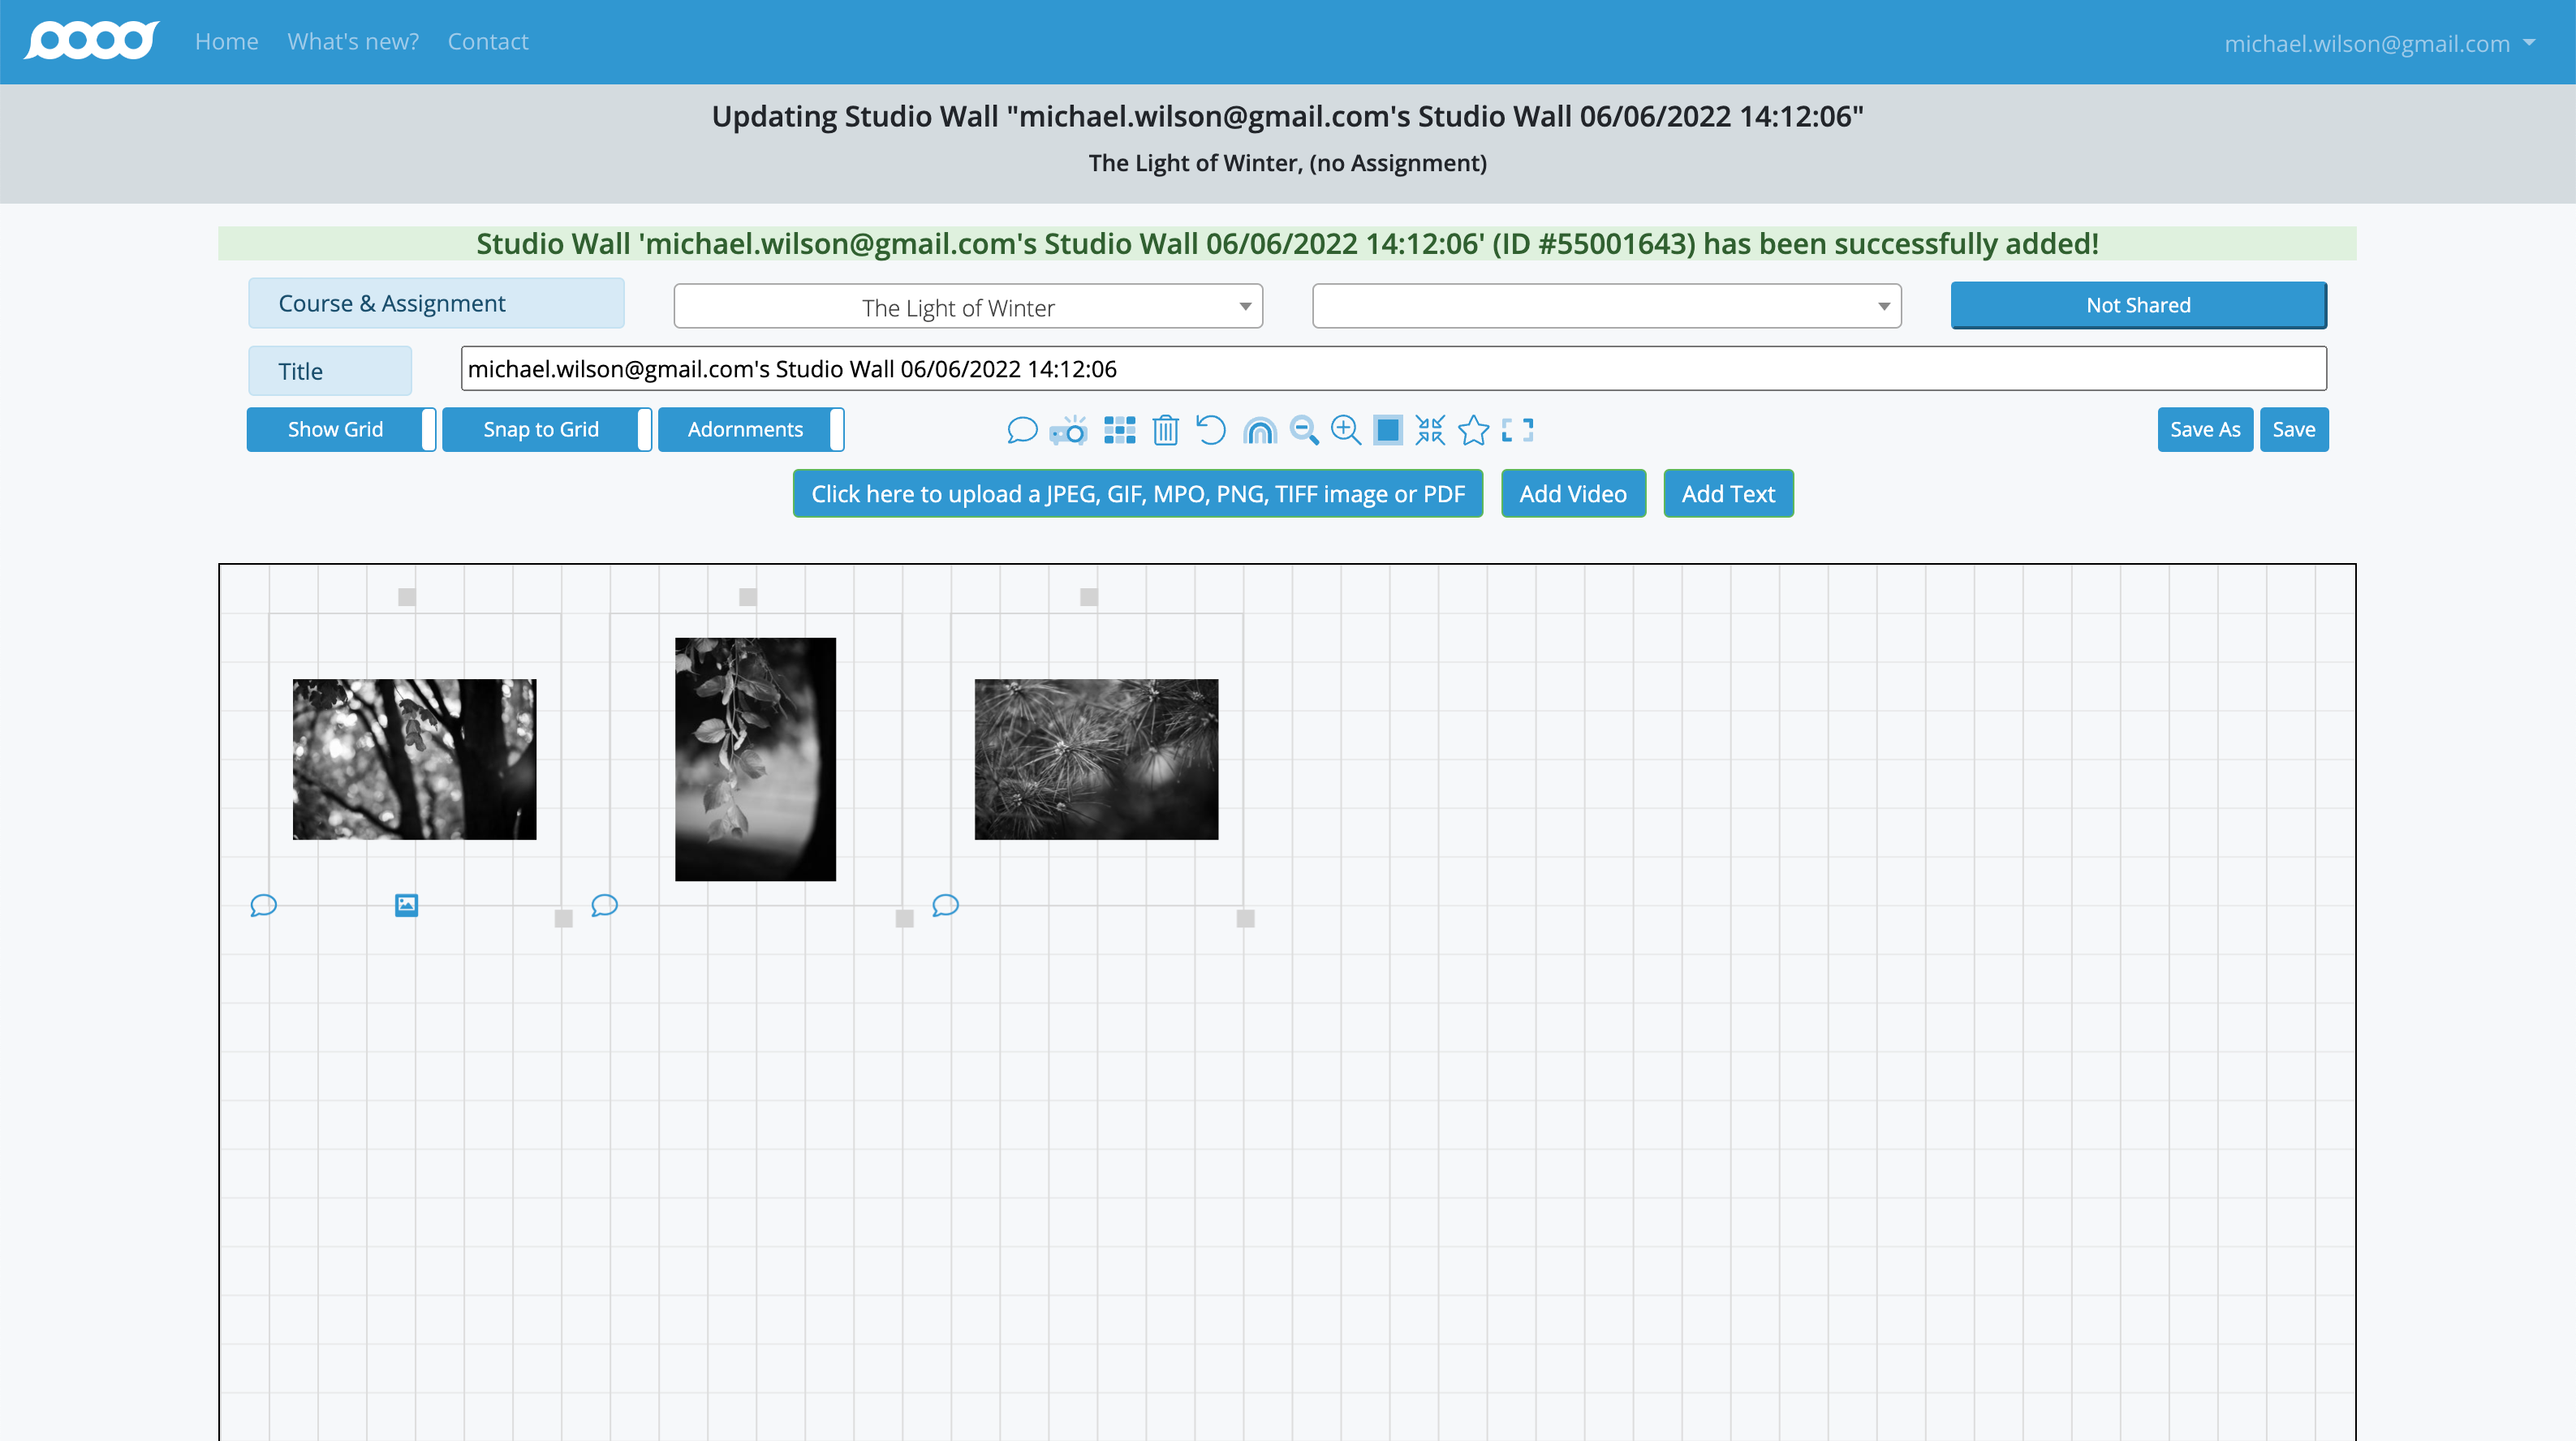Click resize handle below-right of tree photo
Viewport: 2576px width, 1441px height.
pyautogui.click(x=564, y=919)
